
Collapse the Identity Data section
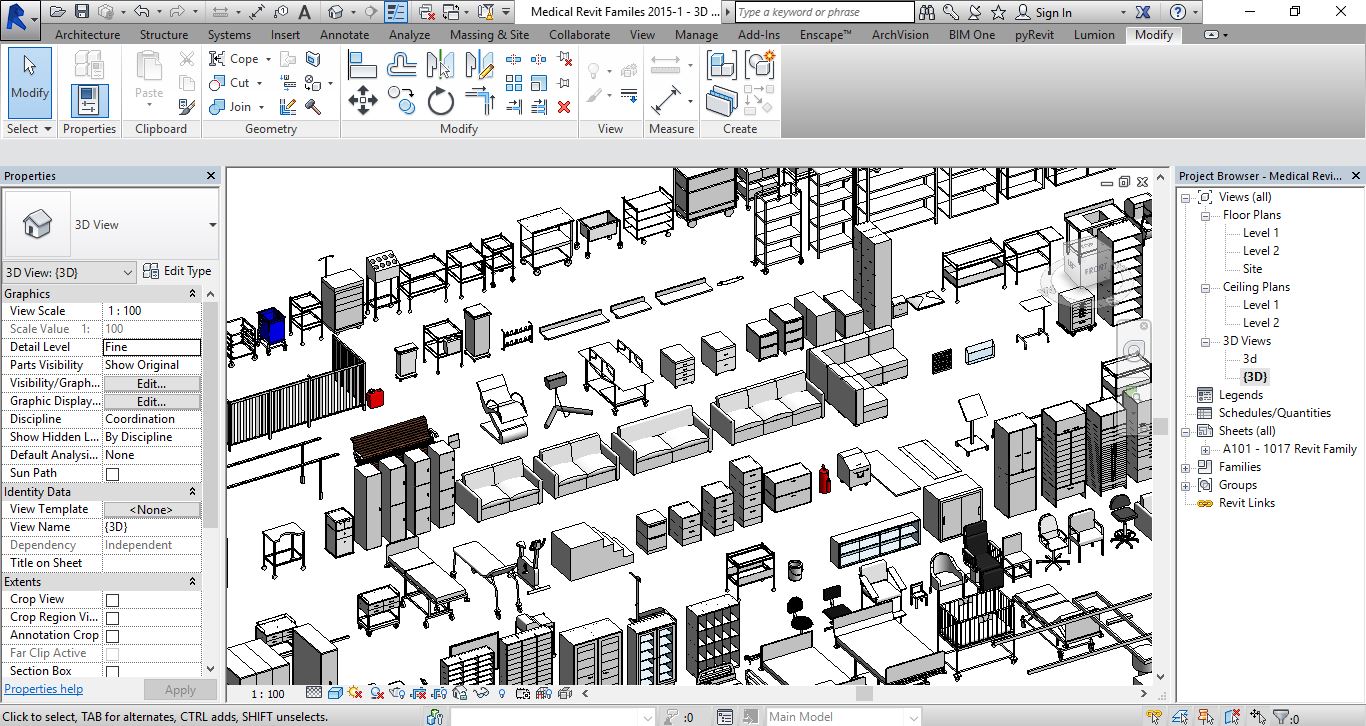(193, 492)
